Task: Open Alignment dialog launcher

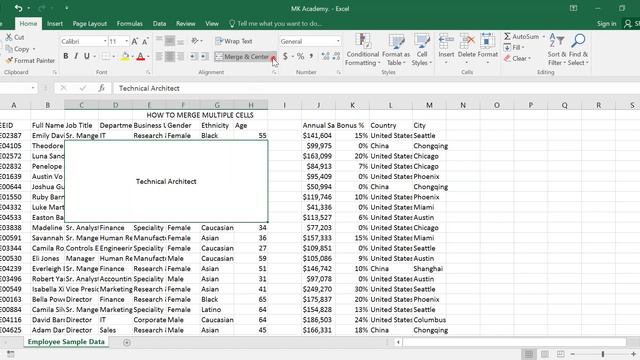Action: [x=274, y=72]
